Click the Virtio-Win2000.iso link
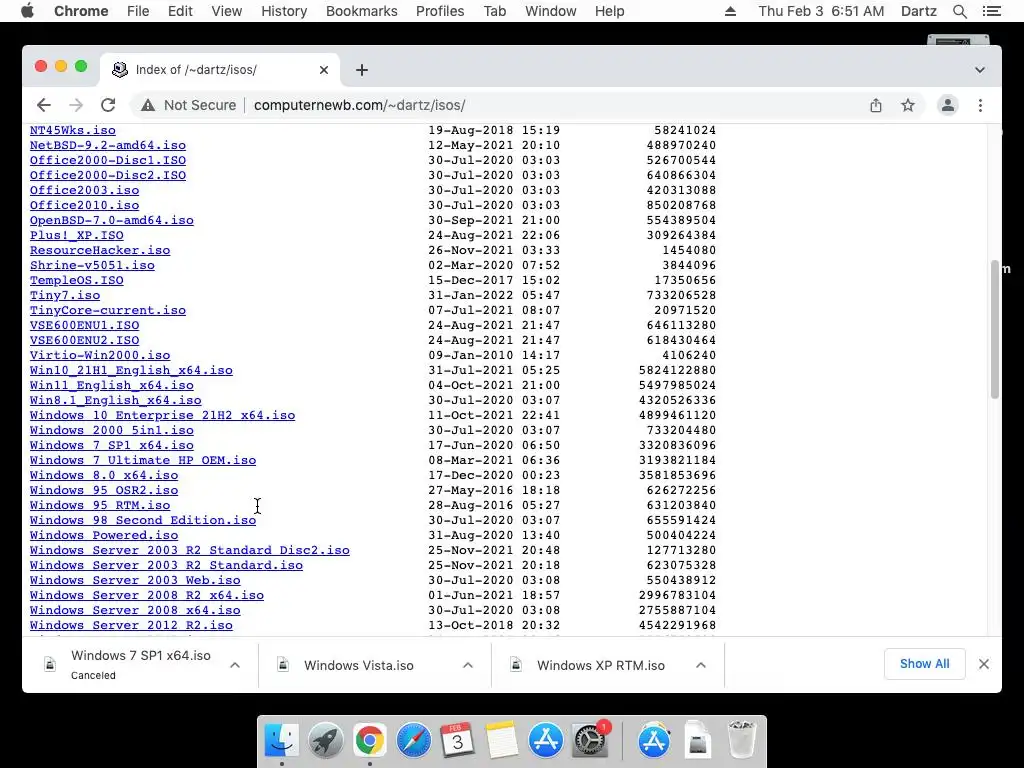This screenshot has width=1024, height=768. tap(100, 355)
